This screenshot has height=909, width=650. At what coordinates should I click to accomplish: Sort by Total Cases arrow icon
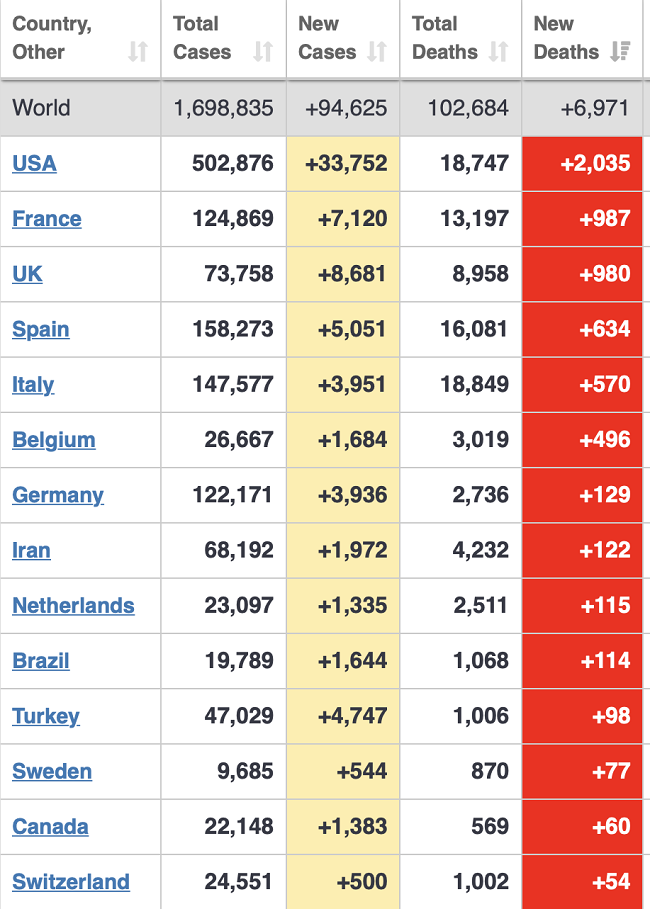(263, 52)
